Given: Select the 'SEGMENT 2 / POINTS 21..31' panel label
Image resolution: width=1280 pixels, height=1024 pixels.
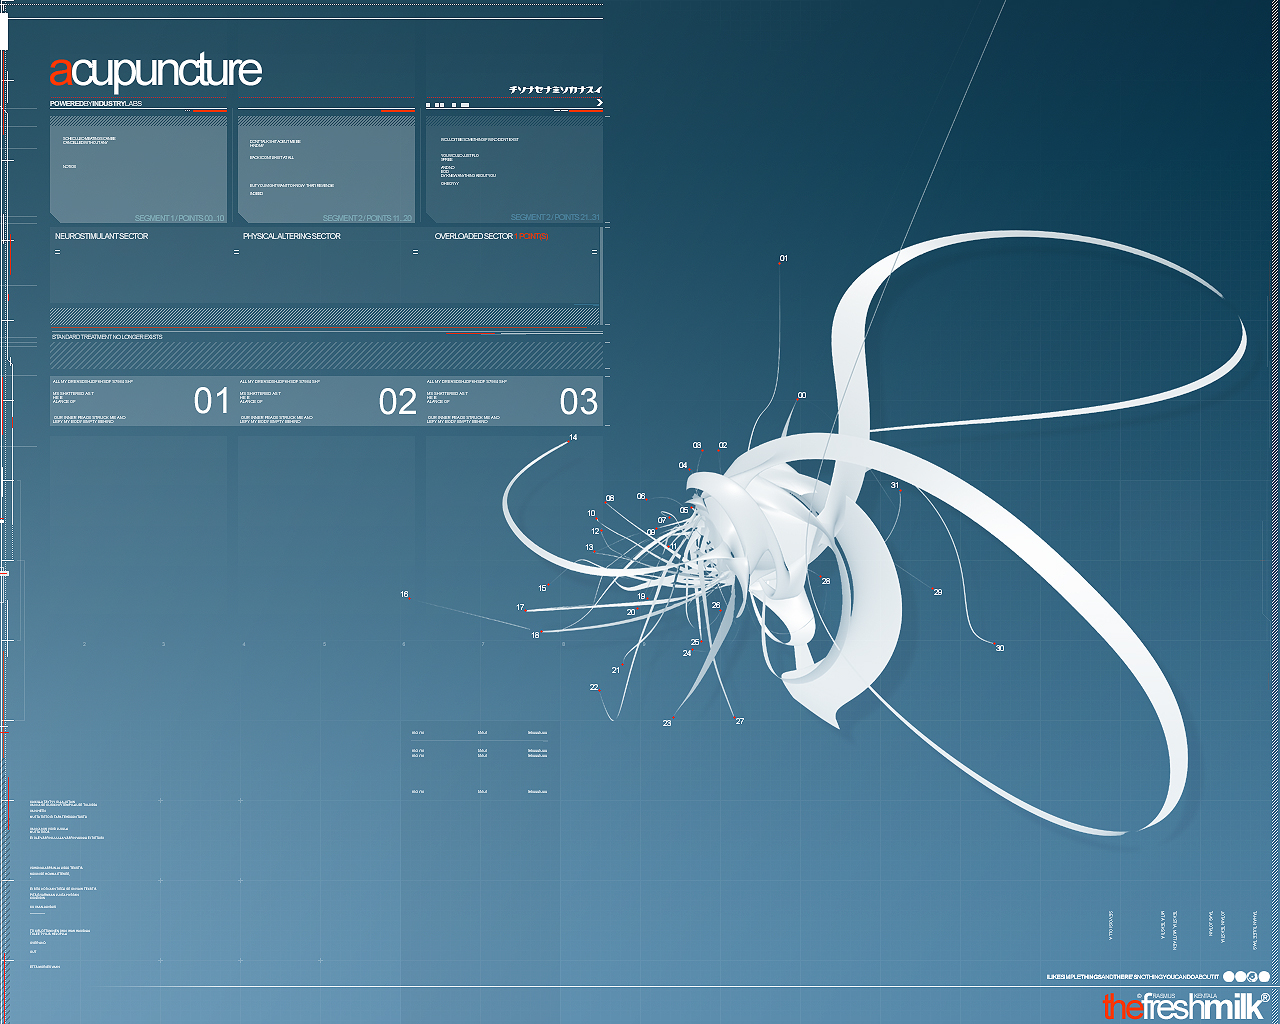Looking at the screenshot, I should [555, 217].
